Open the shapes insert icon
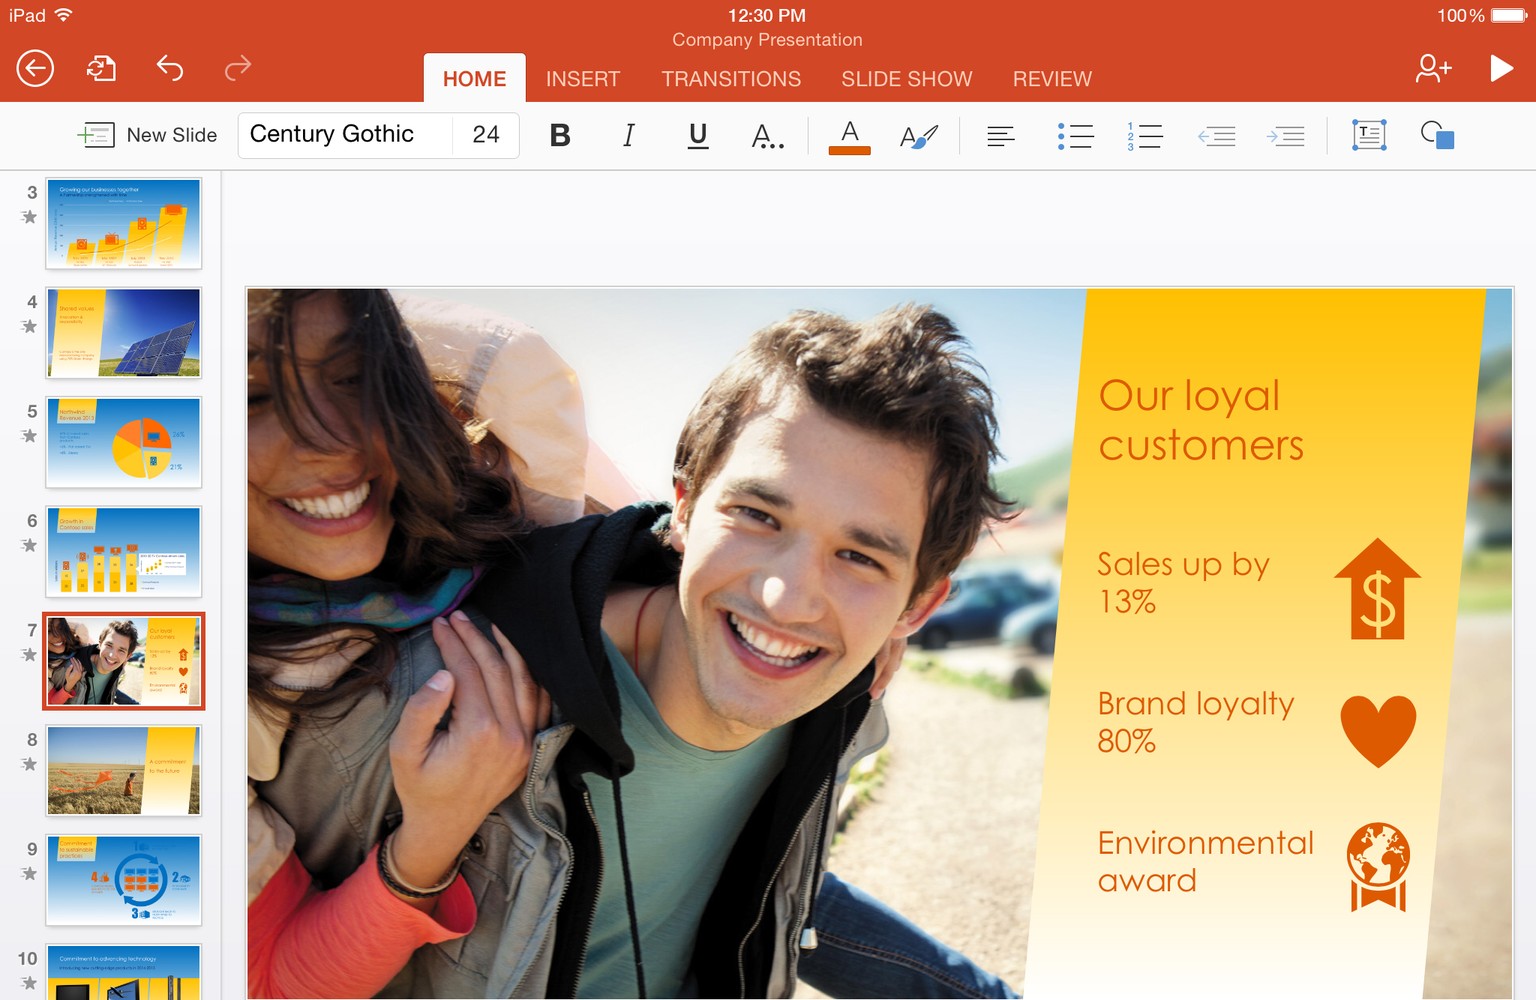Image resolution: width=1536 pixels, height=1000 pixels. [x=1437, y=135]
